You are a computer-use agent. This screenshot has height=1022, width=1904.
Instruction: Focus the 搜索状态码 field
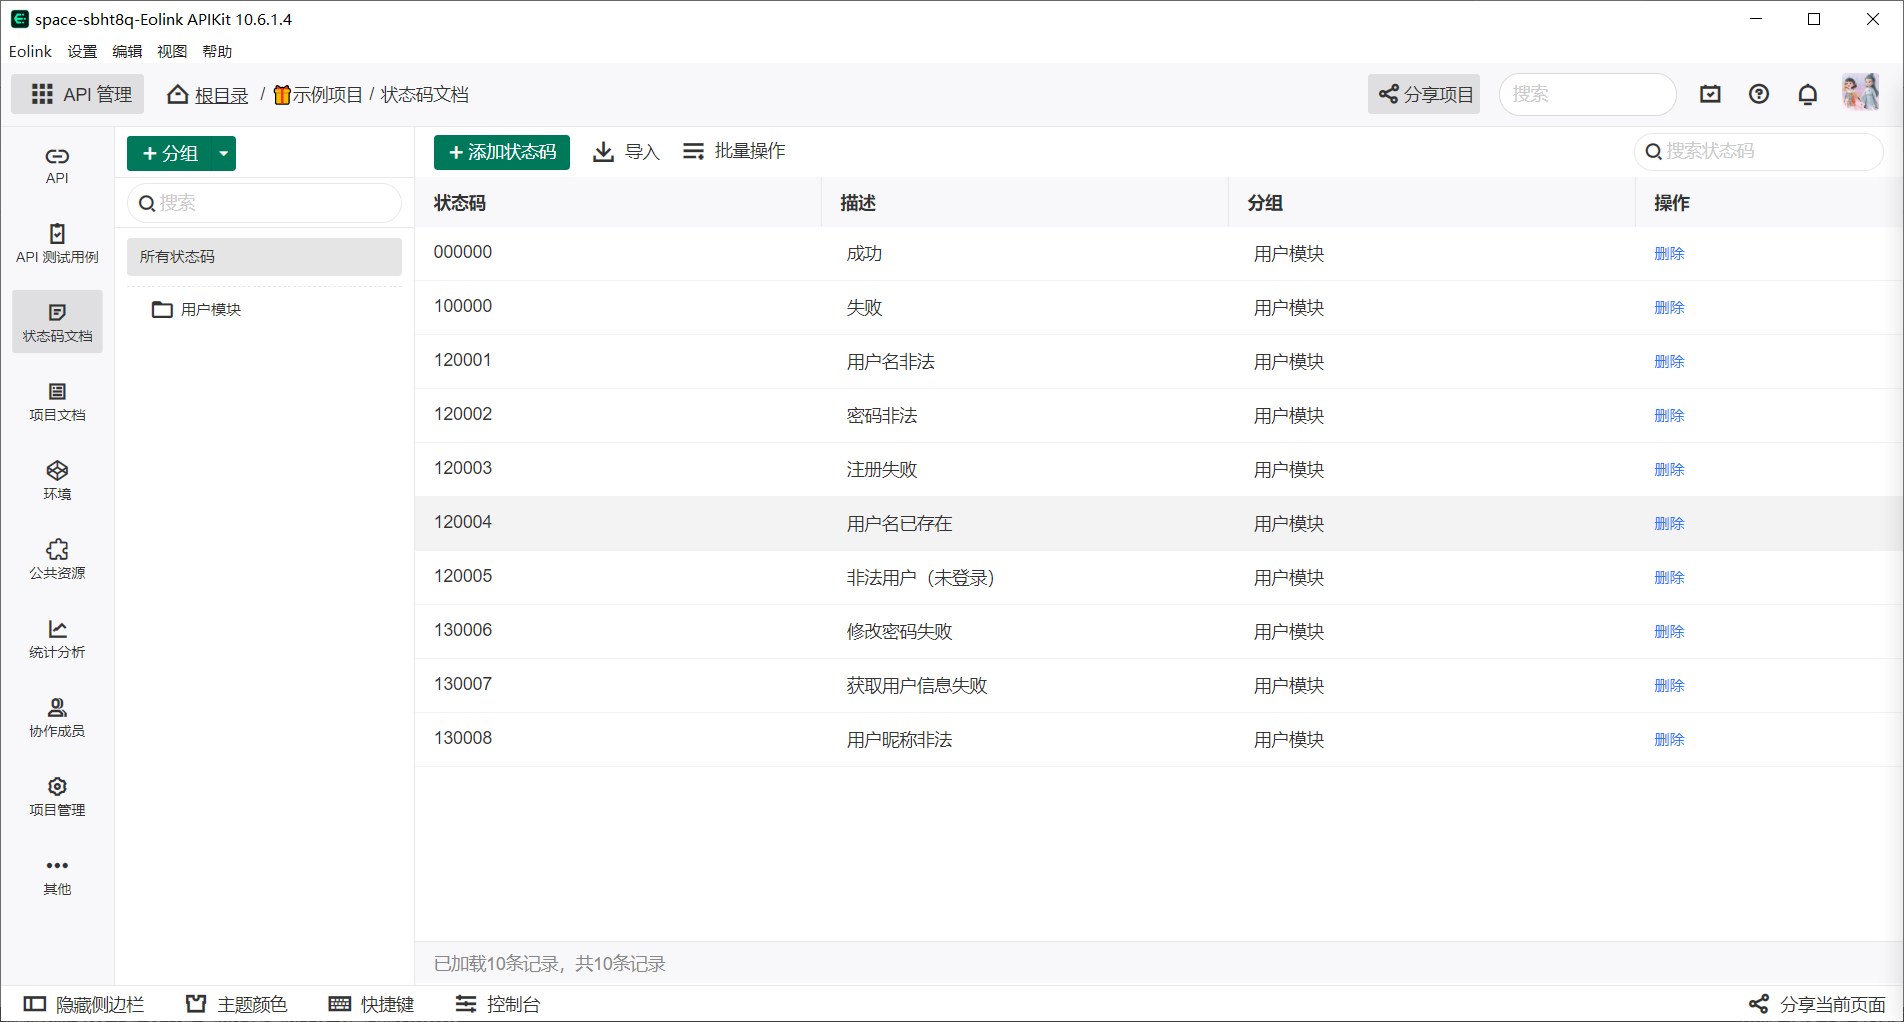point(1759,151)
